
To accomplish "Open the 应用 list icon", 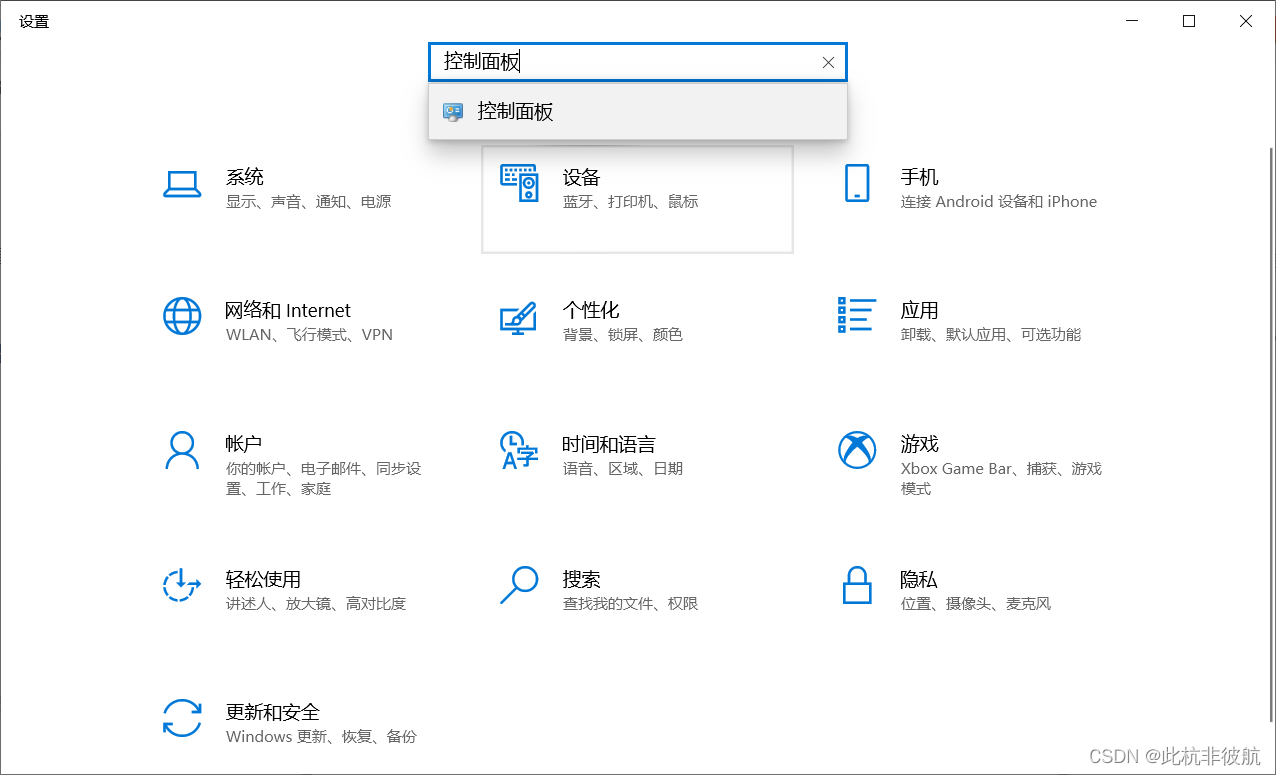I will pos(857,315).
